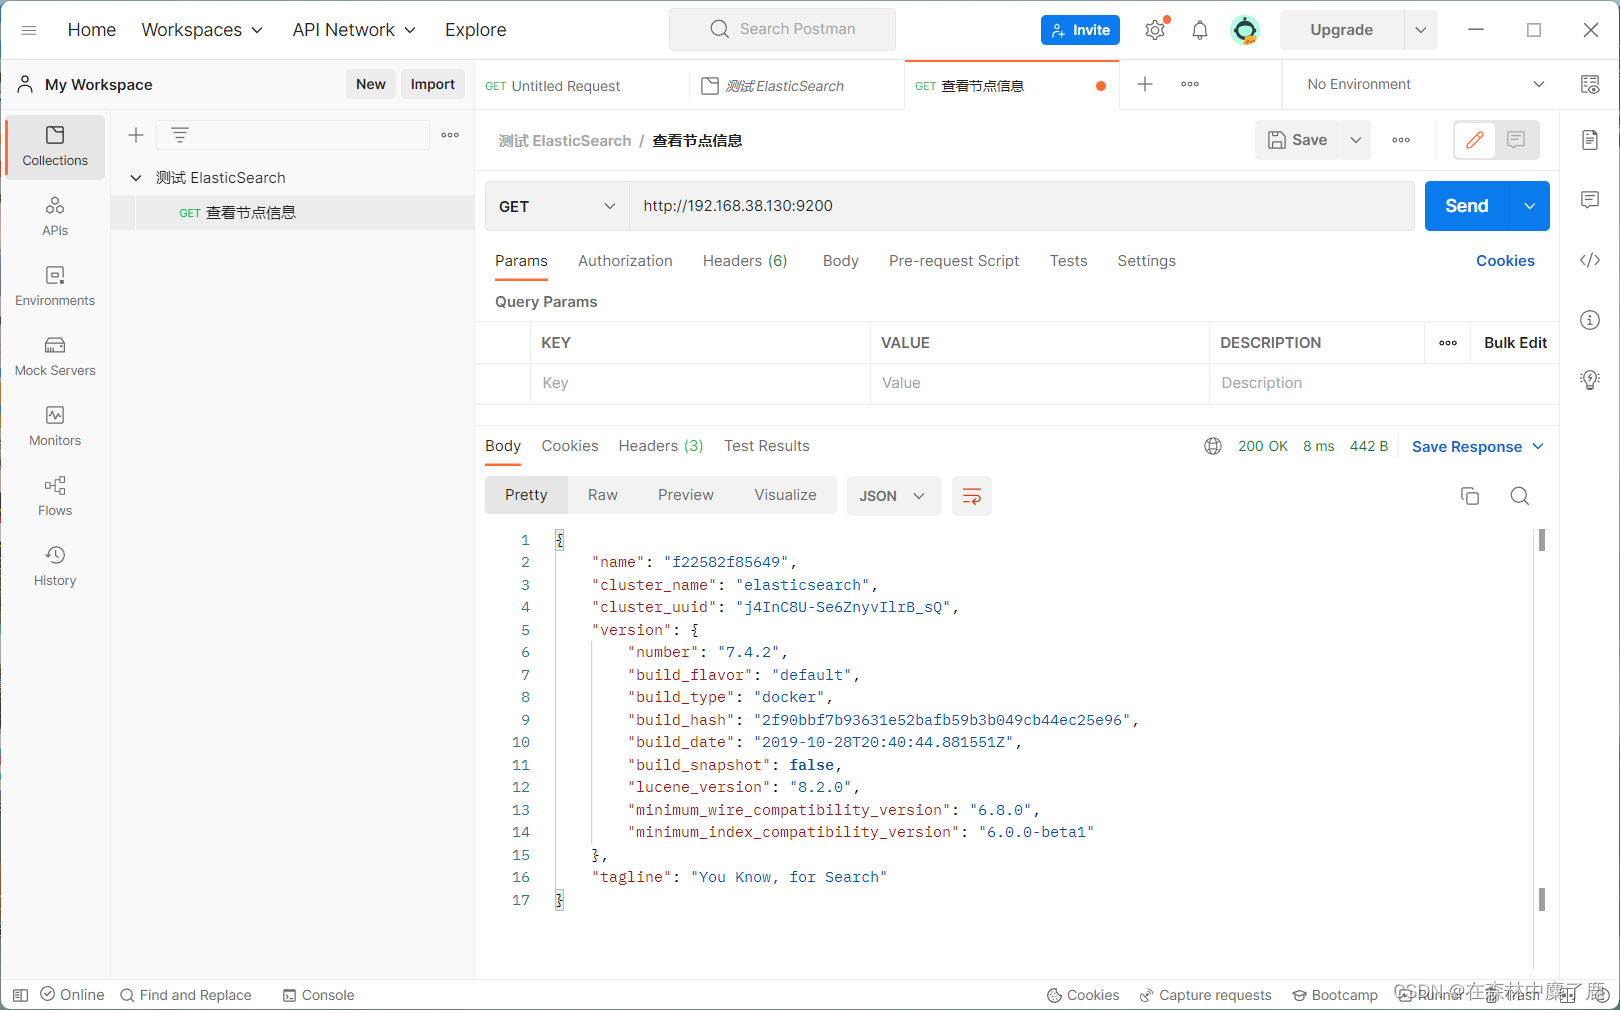Image resolution: width=1620 pixels, height=1010 pixels.
Task: Open Flows in the sidebar
Action: tap(55, 497)
